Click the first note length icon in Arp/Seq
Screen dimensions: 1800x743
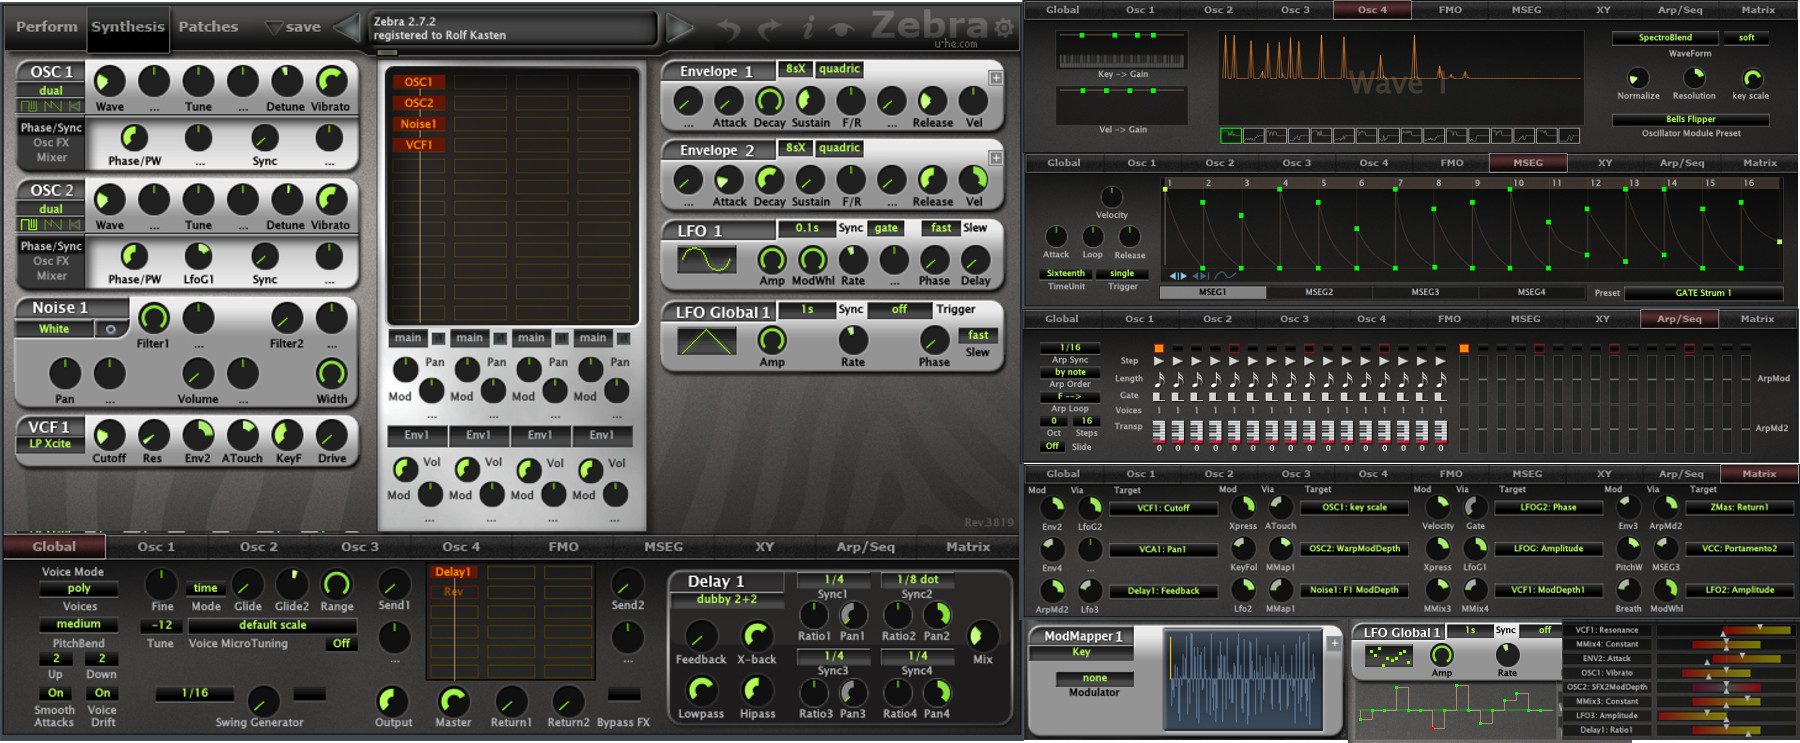click(1159, 380)
